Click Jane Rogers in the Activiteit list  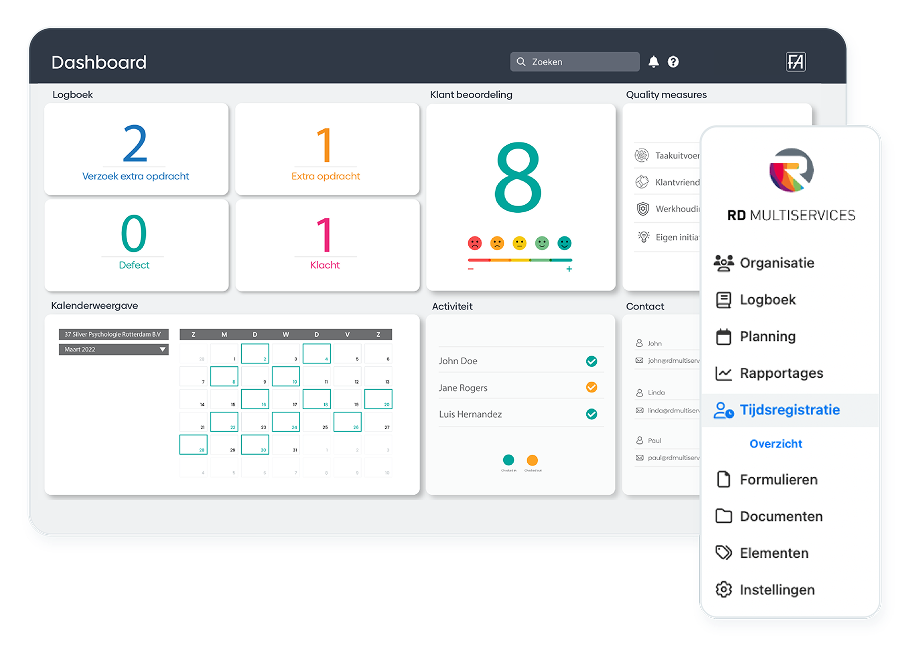(x=463, y=388)
